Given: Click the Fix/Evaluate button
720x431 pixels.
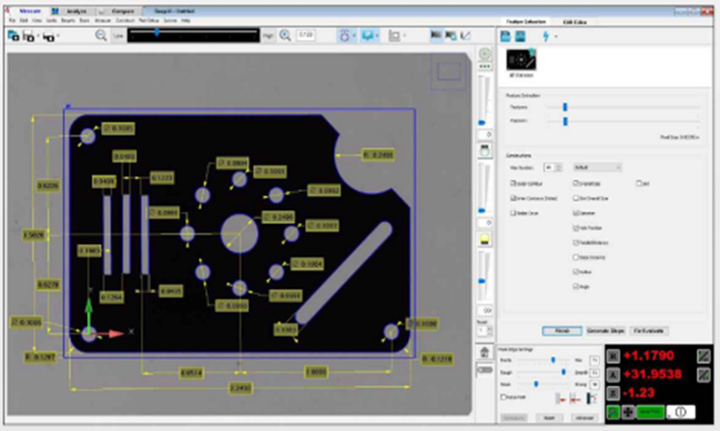Looking at the screenshot, I should 649,330.
